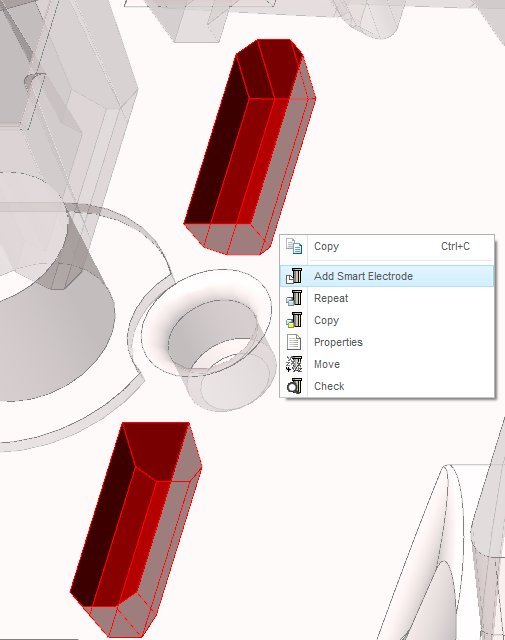
Task: Click the cylindrical hole in the model
Action: coord(212,335)
